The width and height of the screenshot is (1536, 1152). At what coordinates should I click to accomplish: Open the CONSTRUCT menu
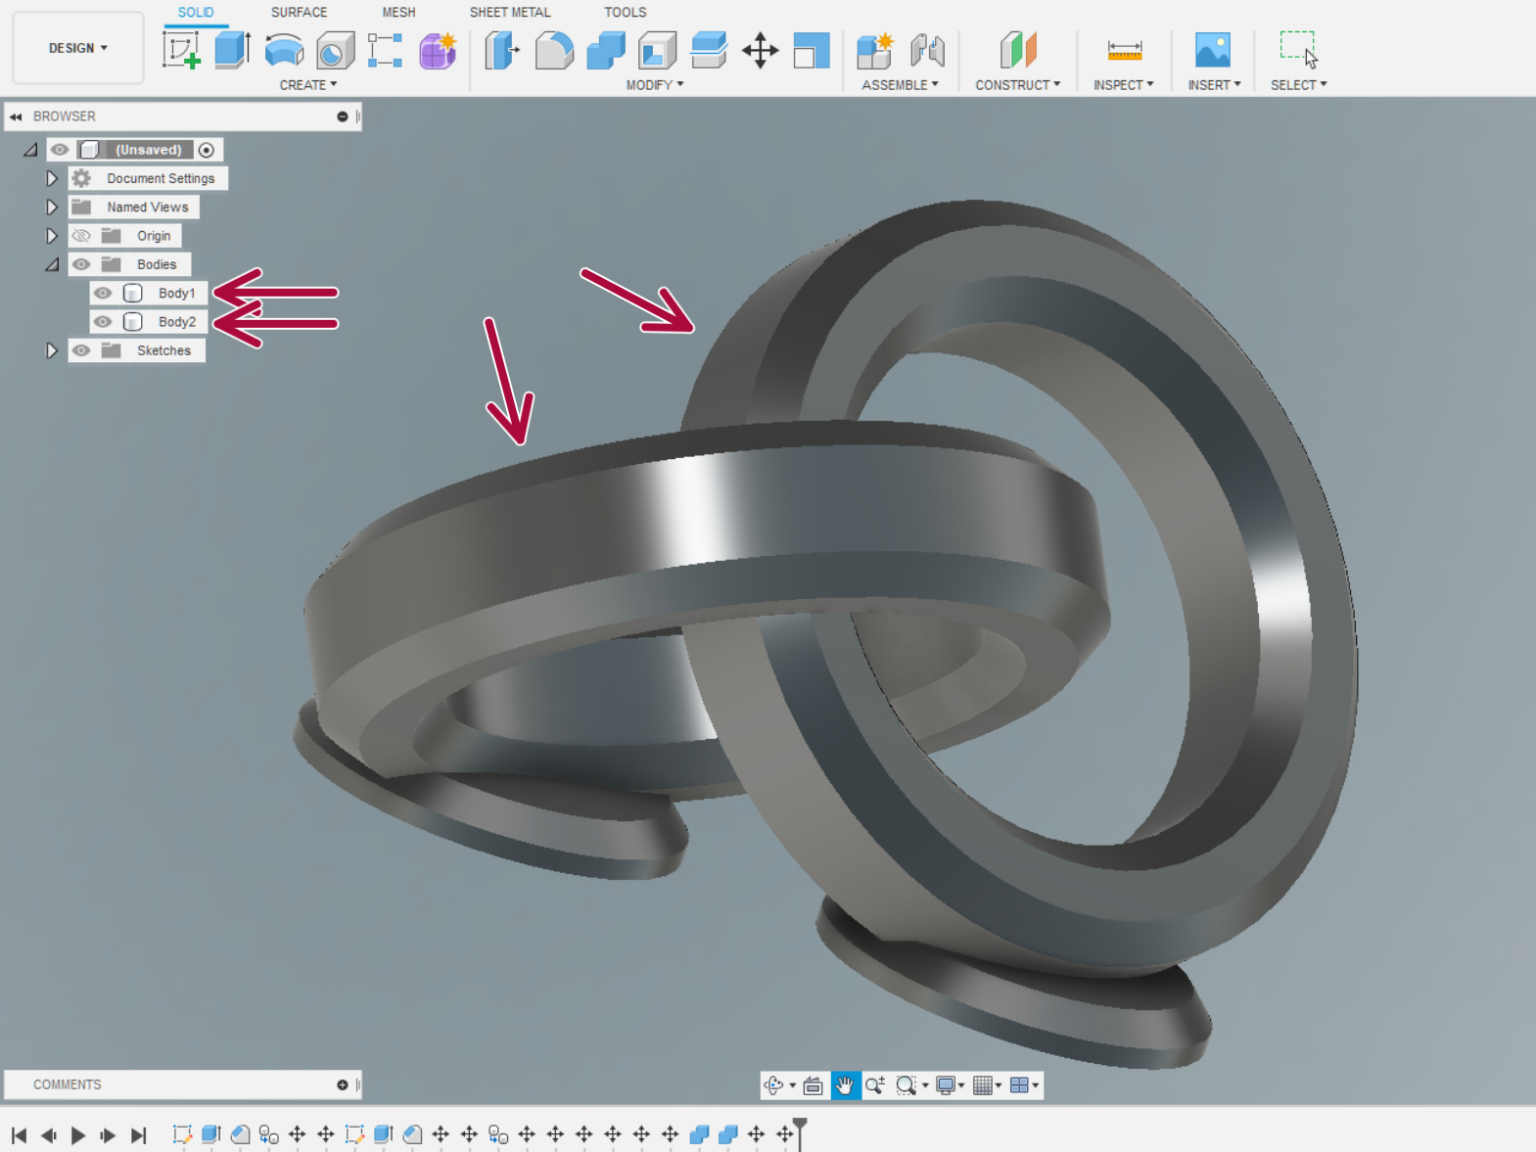coord(1017,85)
